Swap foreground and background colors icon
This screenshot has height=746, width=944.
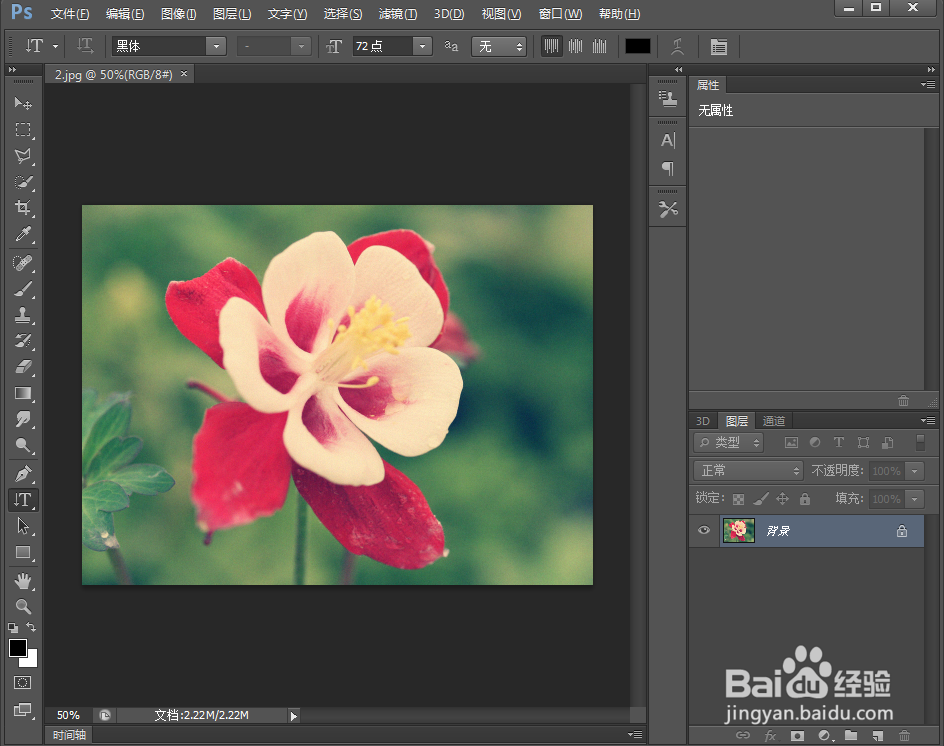tap(31, 627)
